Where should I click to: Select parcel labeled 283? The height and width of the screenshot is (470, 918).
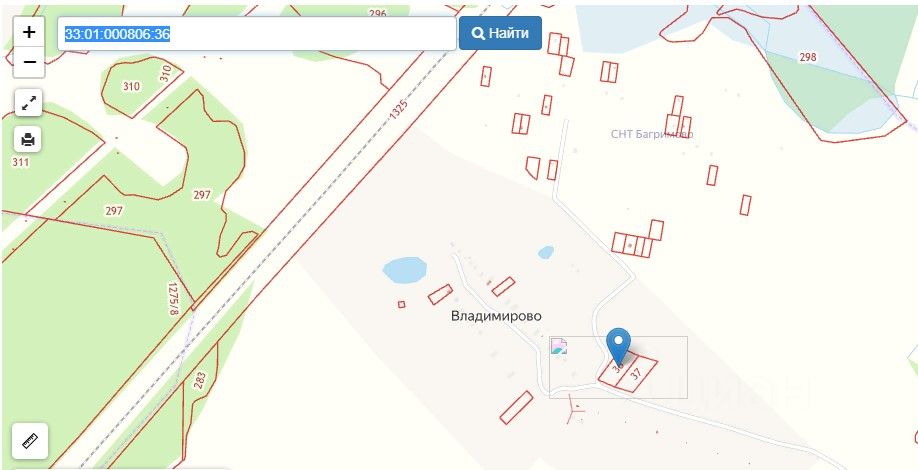pos(200,378)
